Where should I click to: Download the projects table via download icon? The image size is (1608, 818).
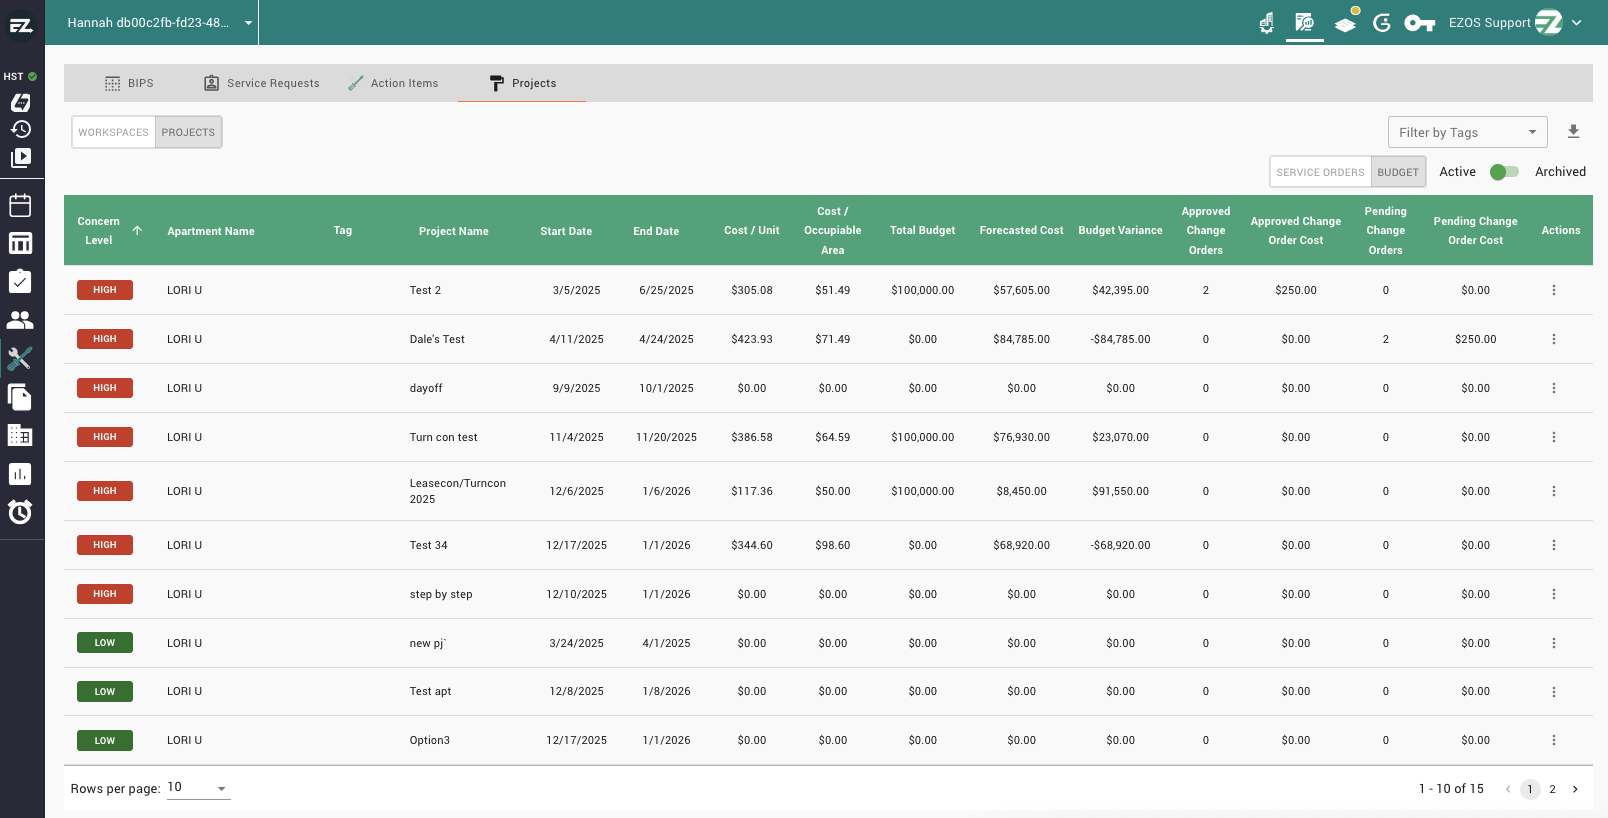click(1573, 131)
